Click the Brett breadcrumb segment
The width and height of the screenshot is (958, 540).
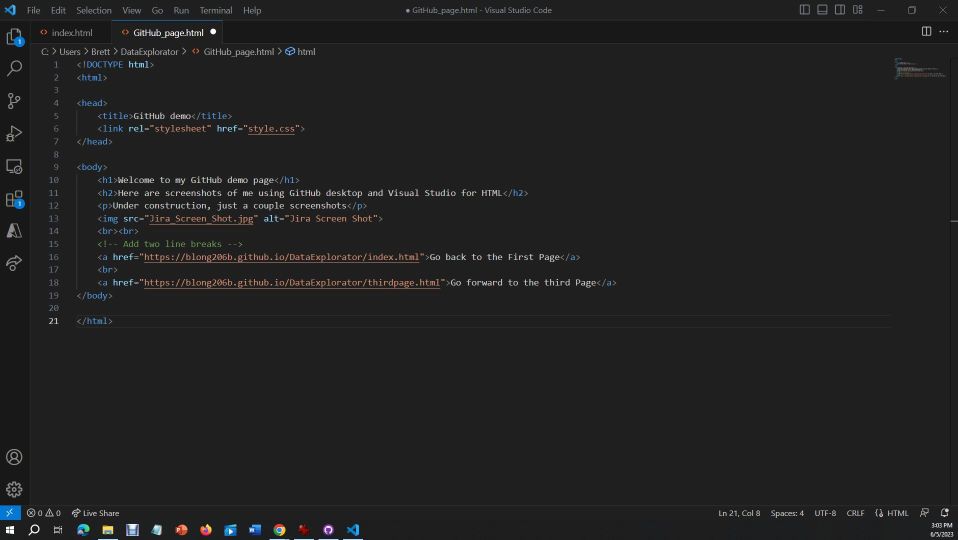click(100, 52)
